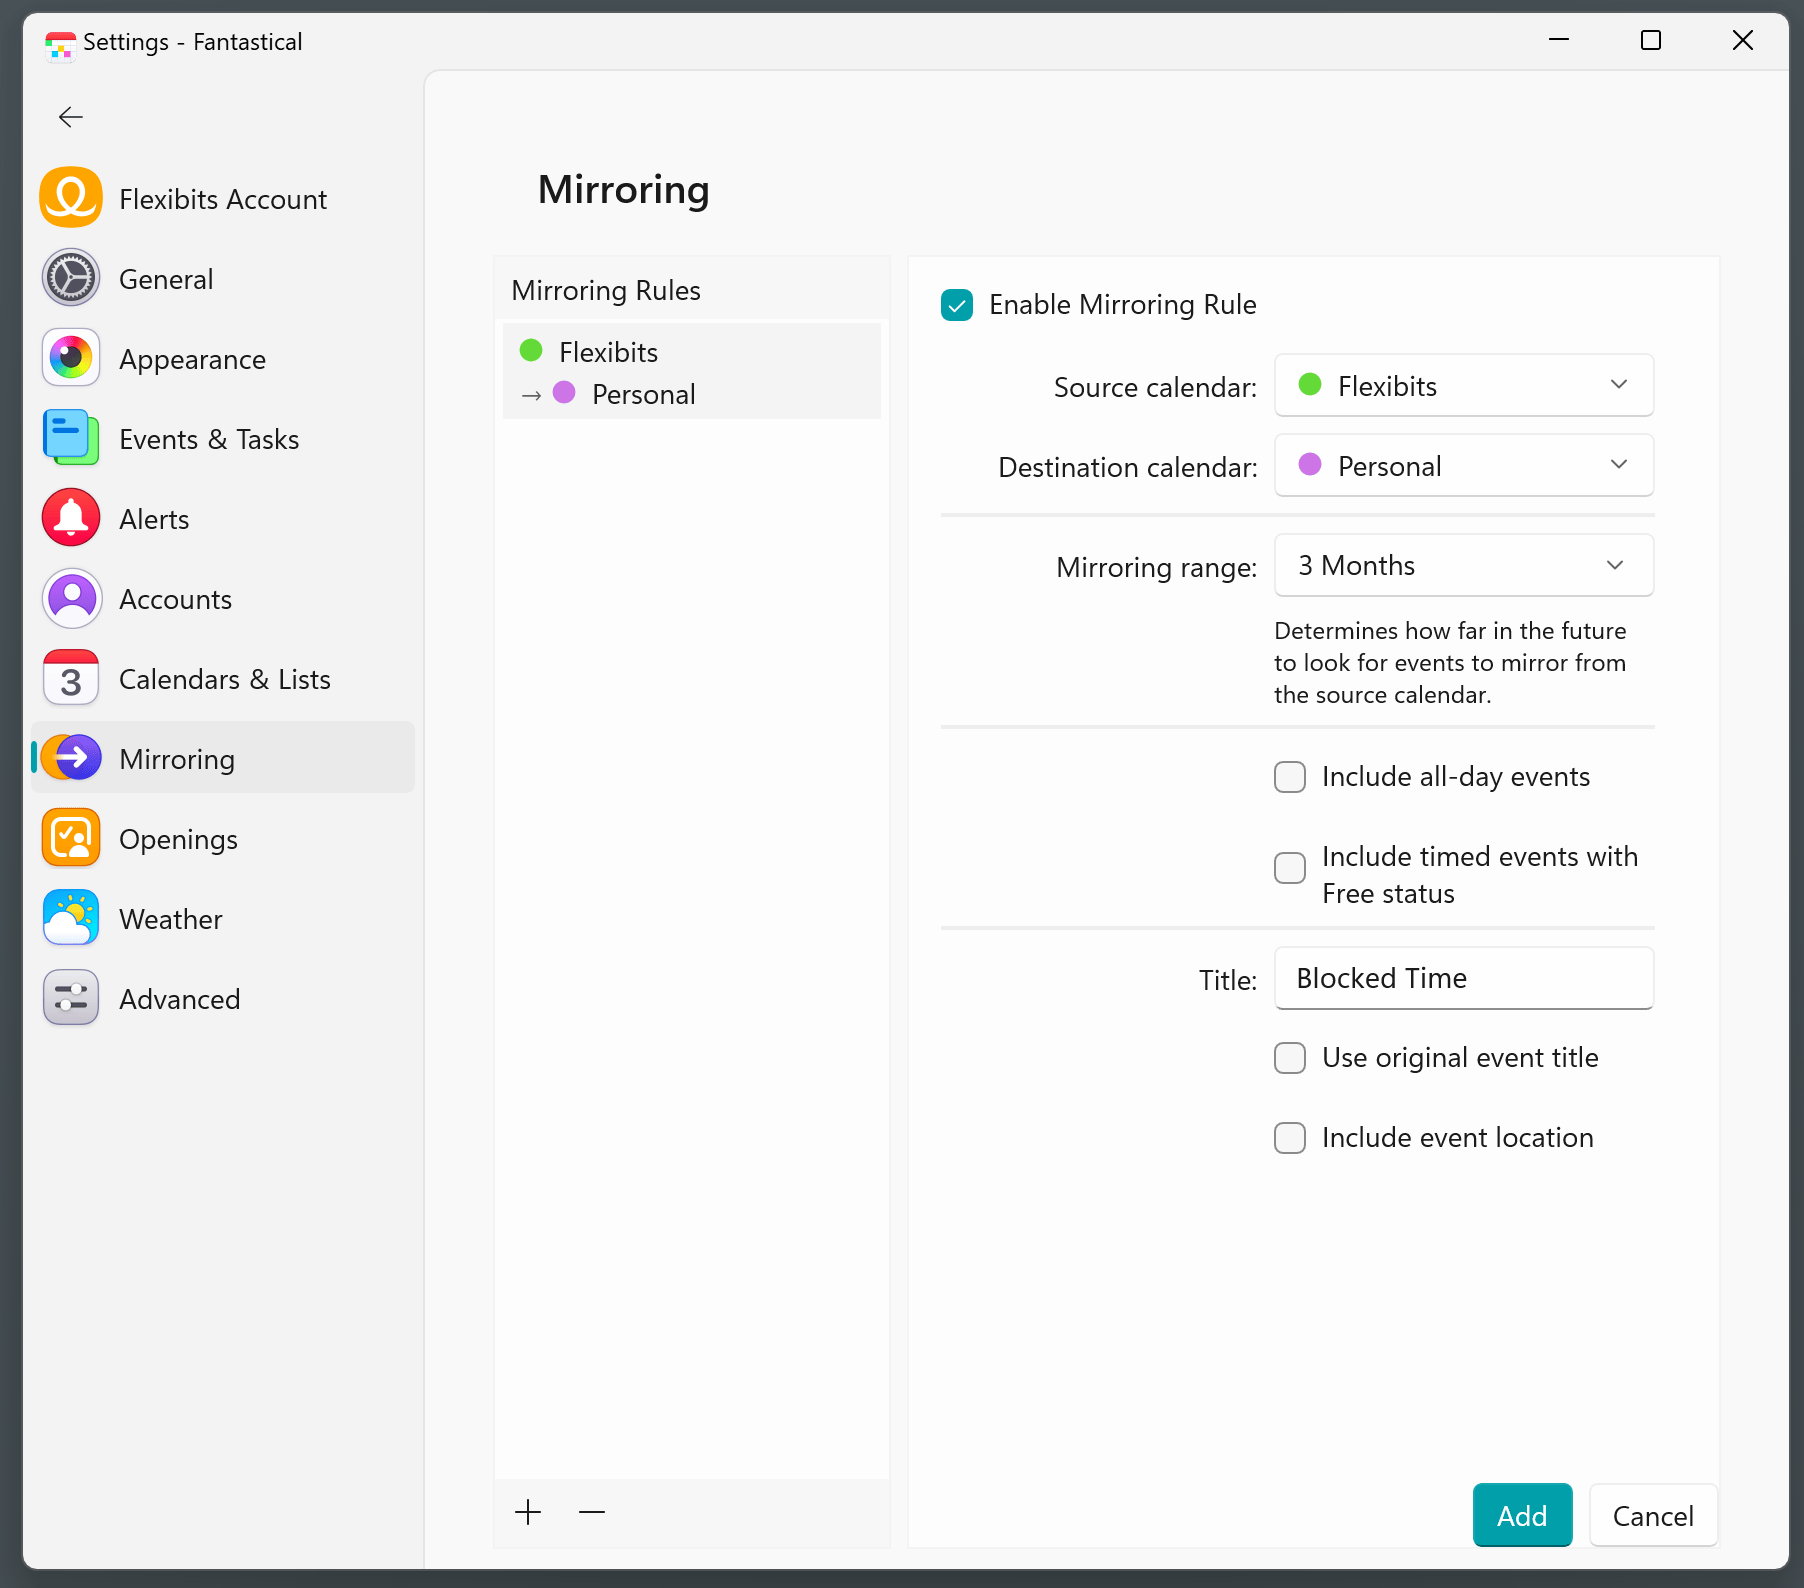
Task: Close the Settings window
Action: (x=1743, y=40)
